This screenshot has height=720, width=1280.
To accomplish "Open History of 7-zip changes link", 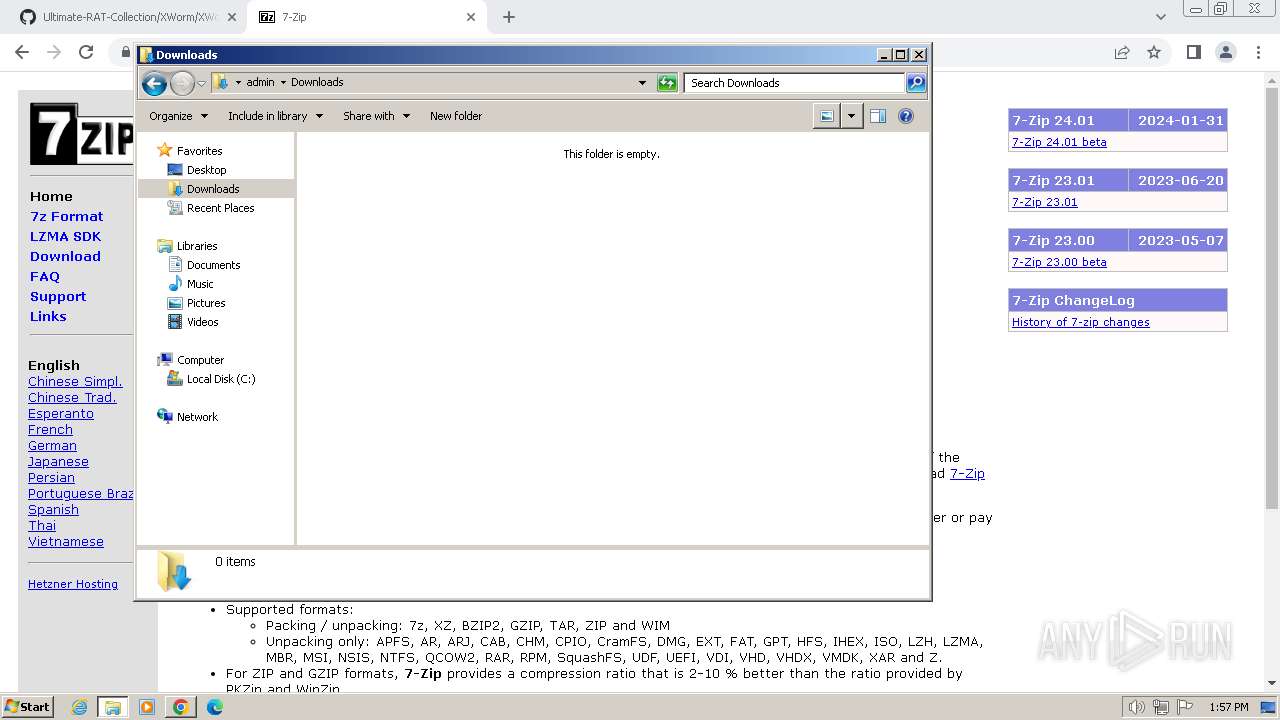I will pos(1080,322).
